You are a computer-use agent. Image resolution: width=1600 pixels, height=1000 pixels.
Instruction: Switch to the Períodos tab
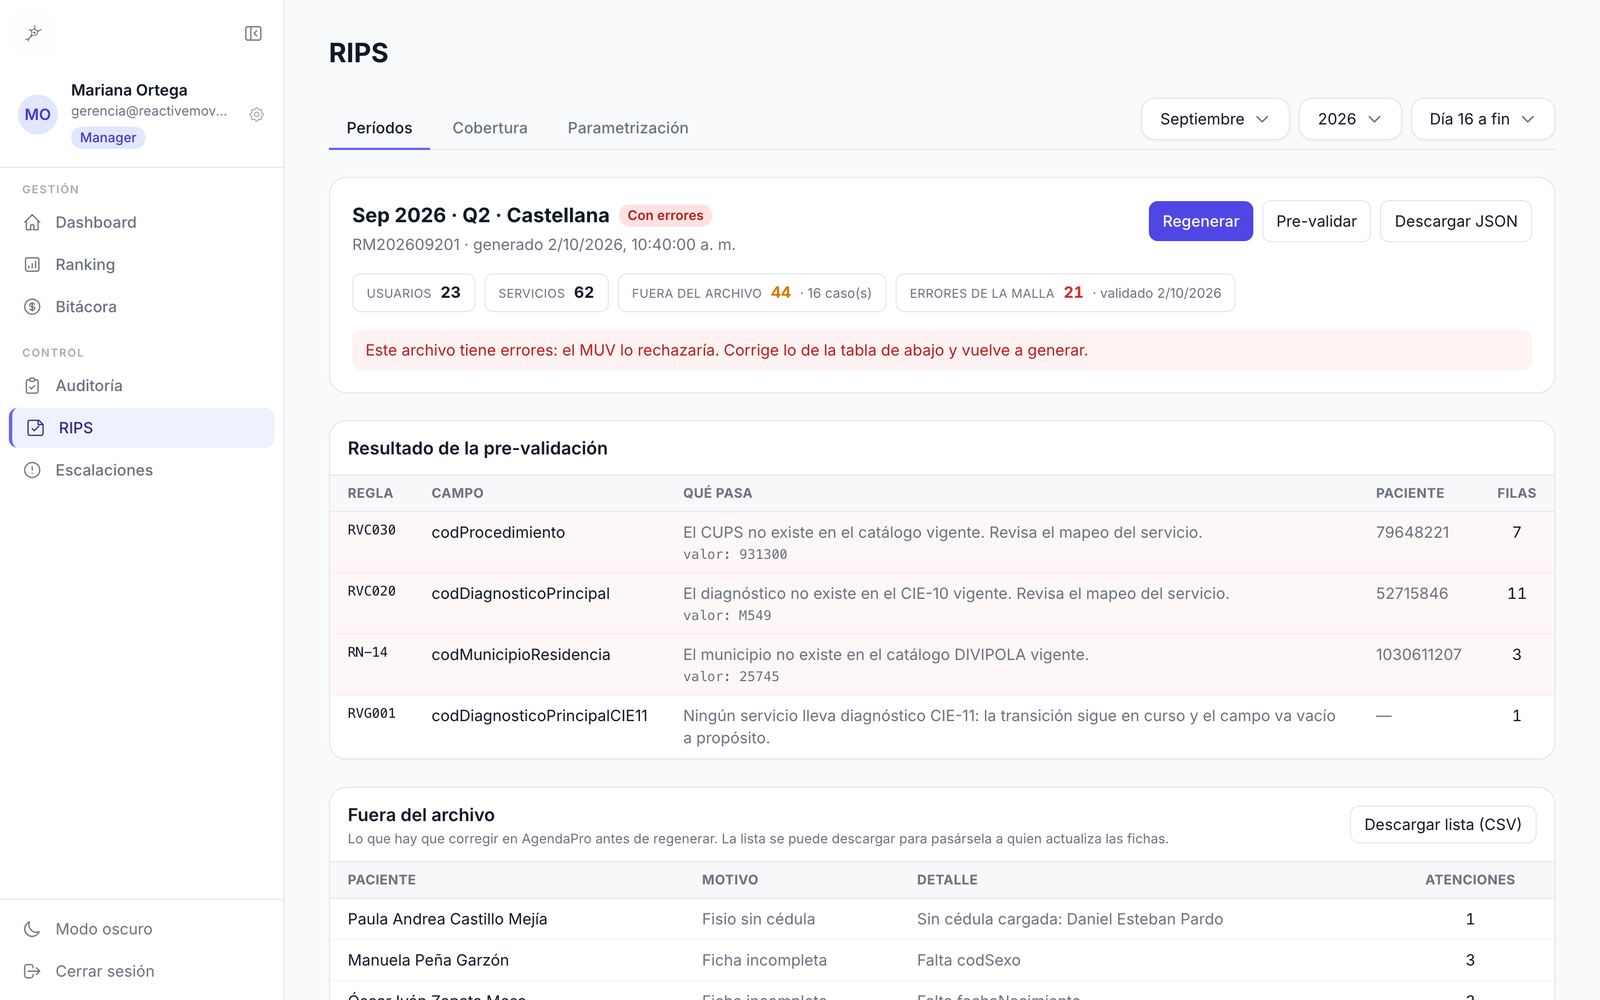click(x=379, y=128)
